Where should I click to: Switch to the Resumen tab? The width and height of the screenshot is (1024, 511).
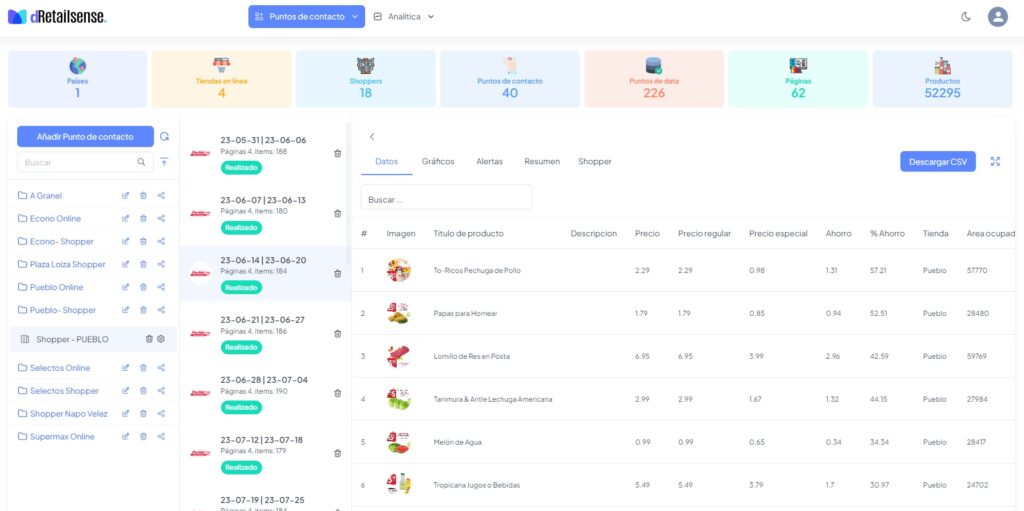click(542, 161)
